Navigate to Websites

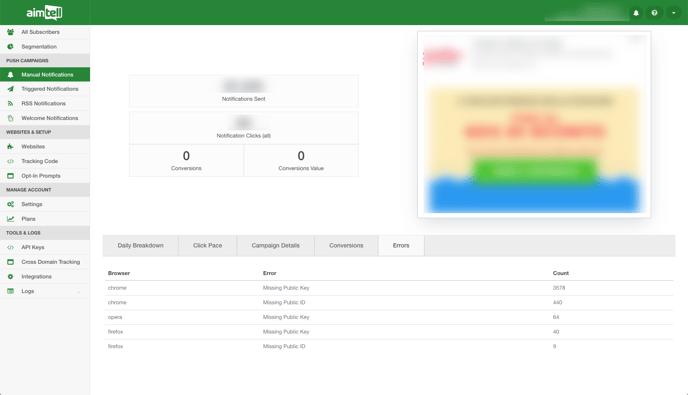(45, 147)
